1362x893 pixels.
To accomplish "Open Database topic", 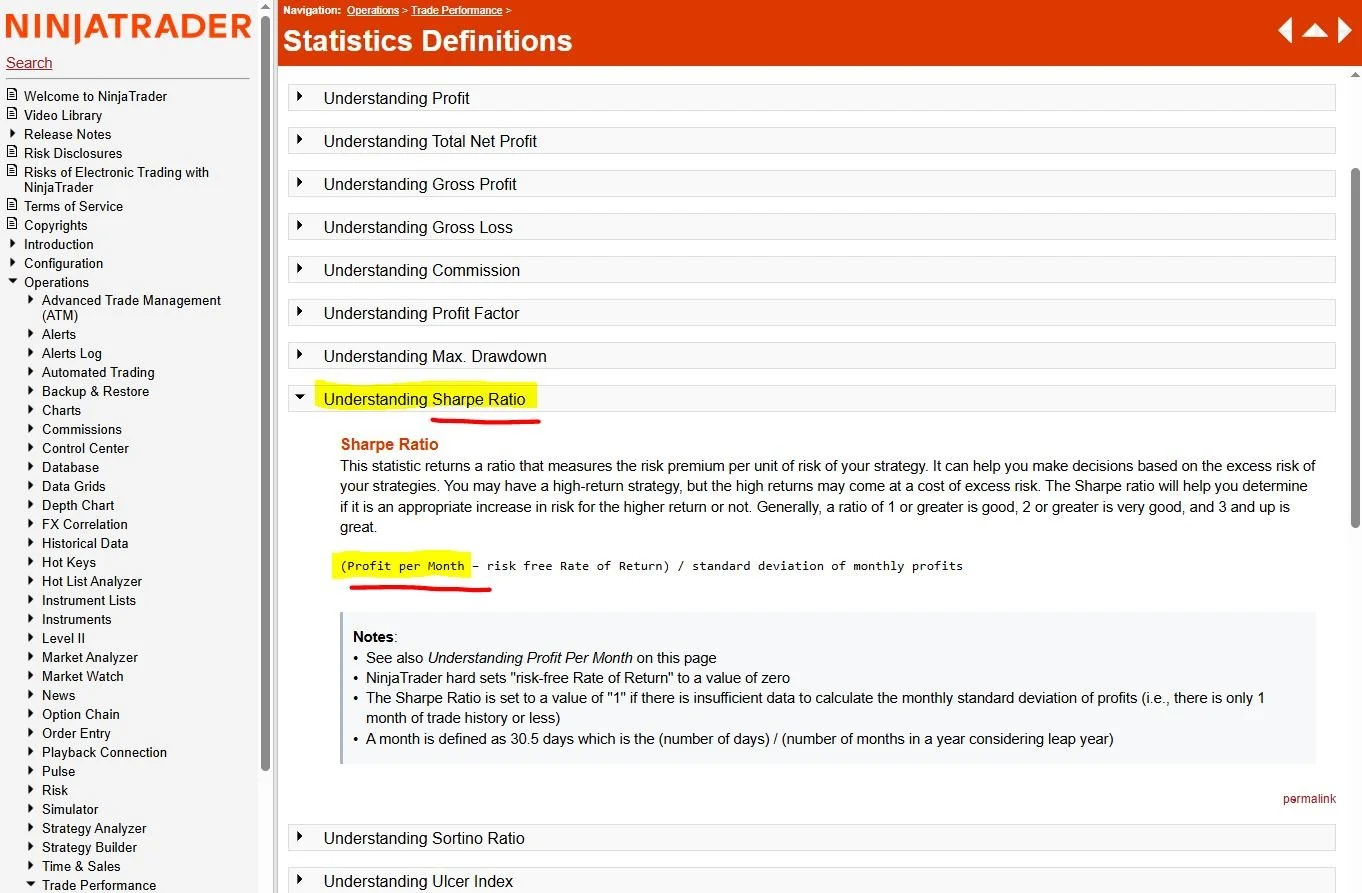I will click(70, 467).
